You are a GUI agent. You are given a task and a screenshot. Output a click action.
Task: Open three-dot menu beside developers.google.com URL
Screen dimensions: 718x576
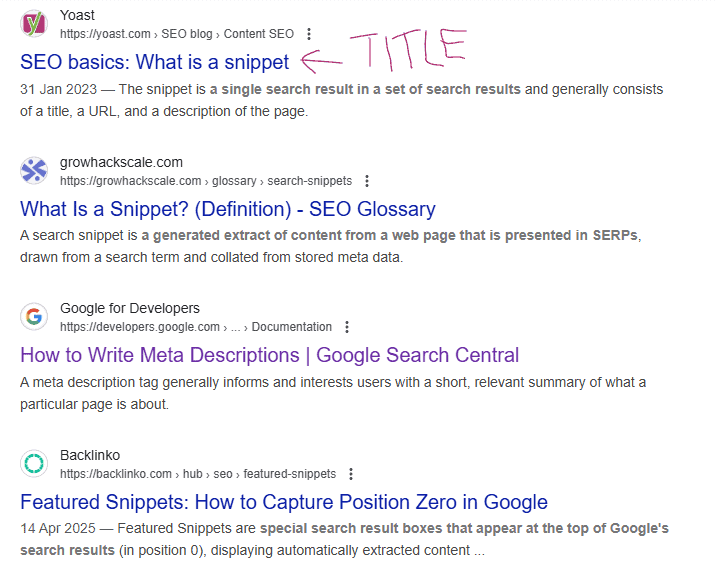pyautogui.click(x=347, y=327)
